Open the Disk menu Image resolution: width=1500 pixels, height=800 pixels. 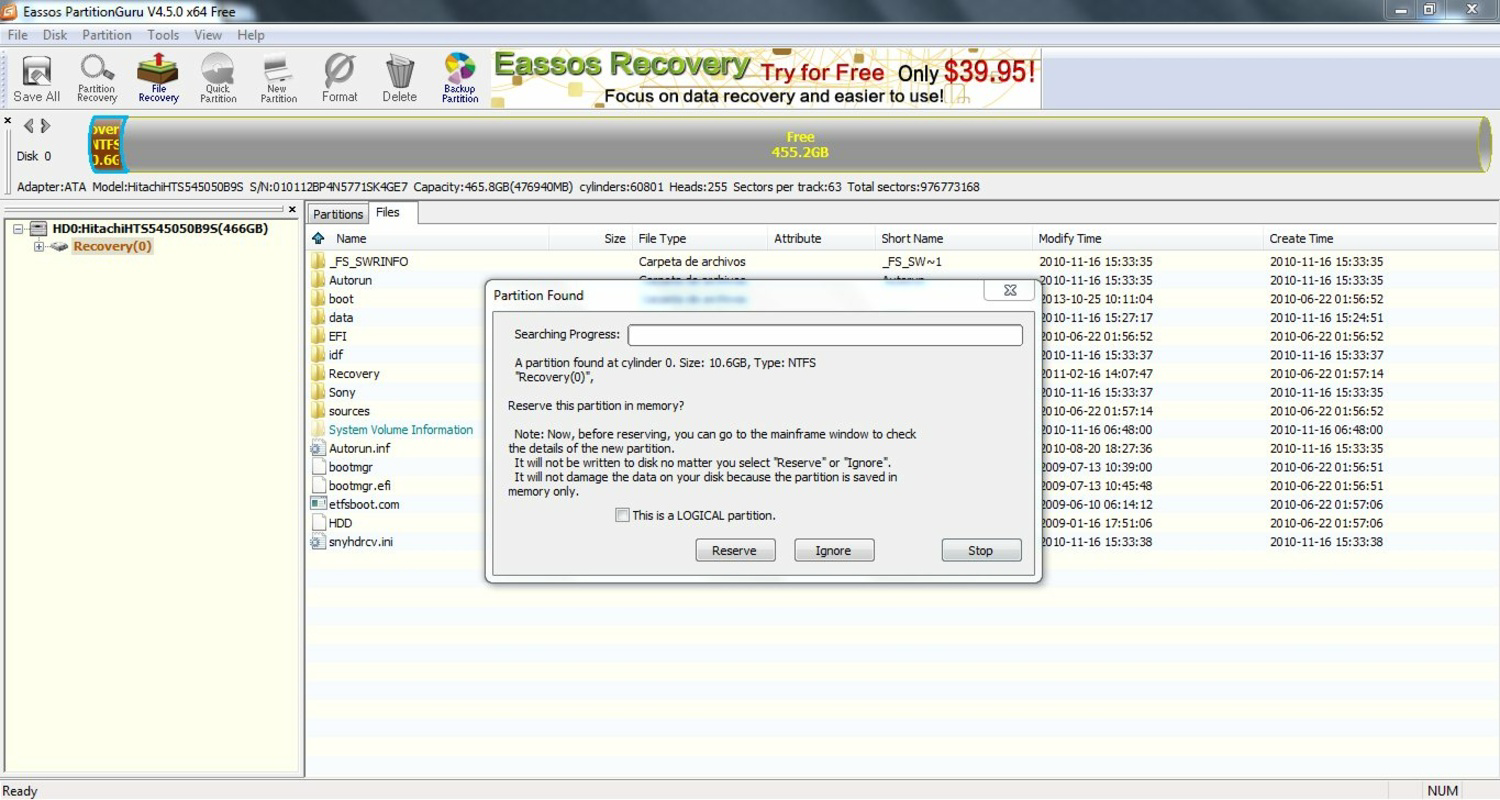[x=55, y=35]
